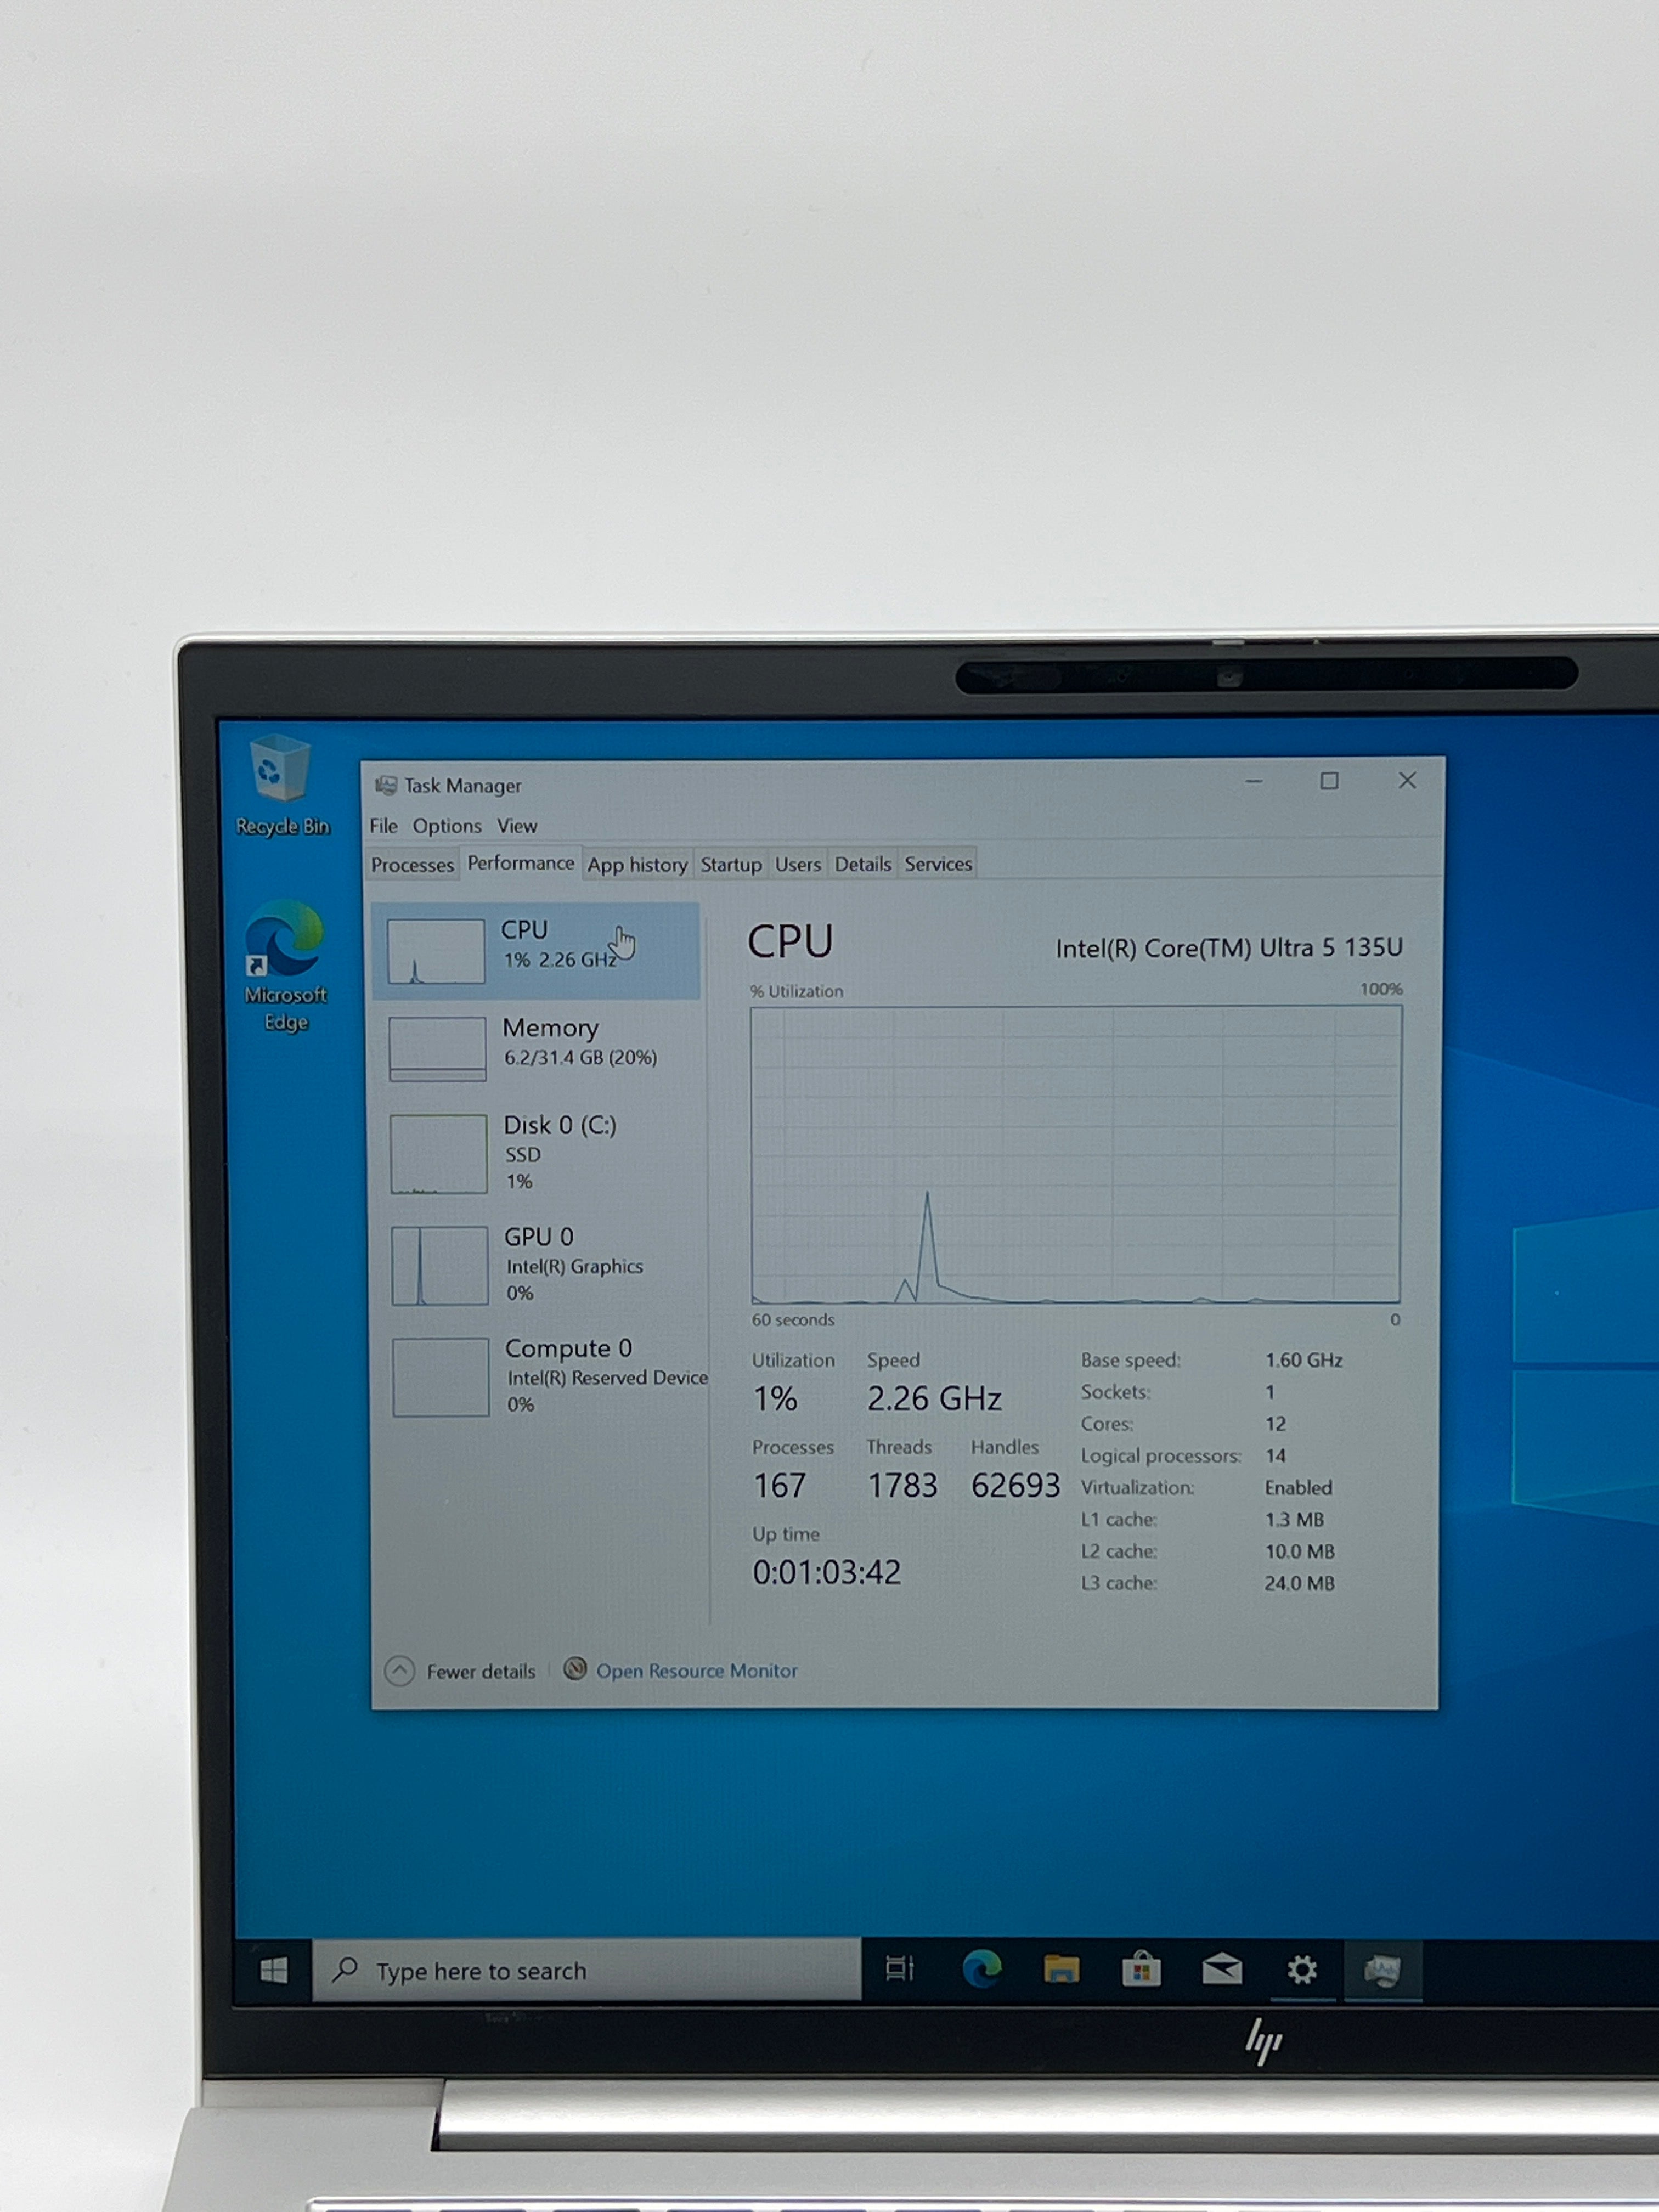Image resolution: width=1659 pixels, height=2212 pixels.
Task: Click the utilization value '1%'
Action: coord(775,1398)
